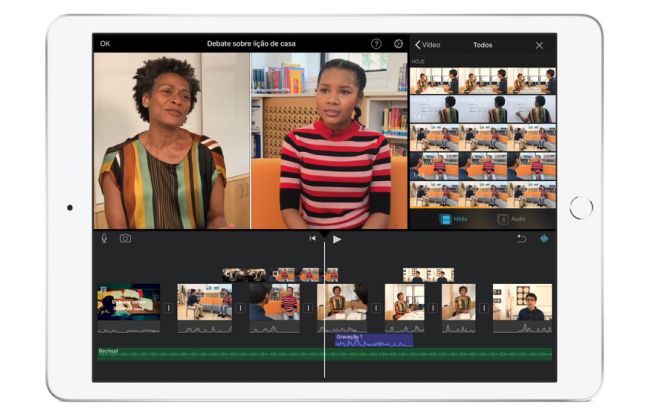Toggle audio waveforms display icon
The width and height of the screenshot is (650, 414).
(544, 238)
